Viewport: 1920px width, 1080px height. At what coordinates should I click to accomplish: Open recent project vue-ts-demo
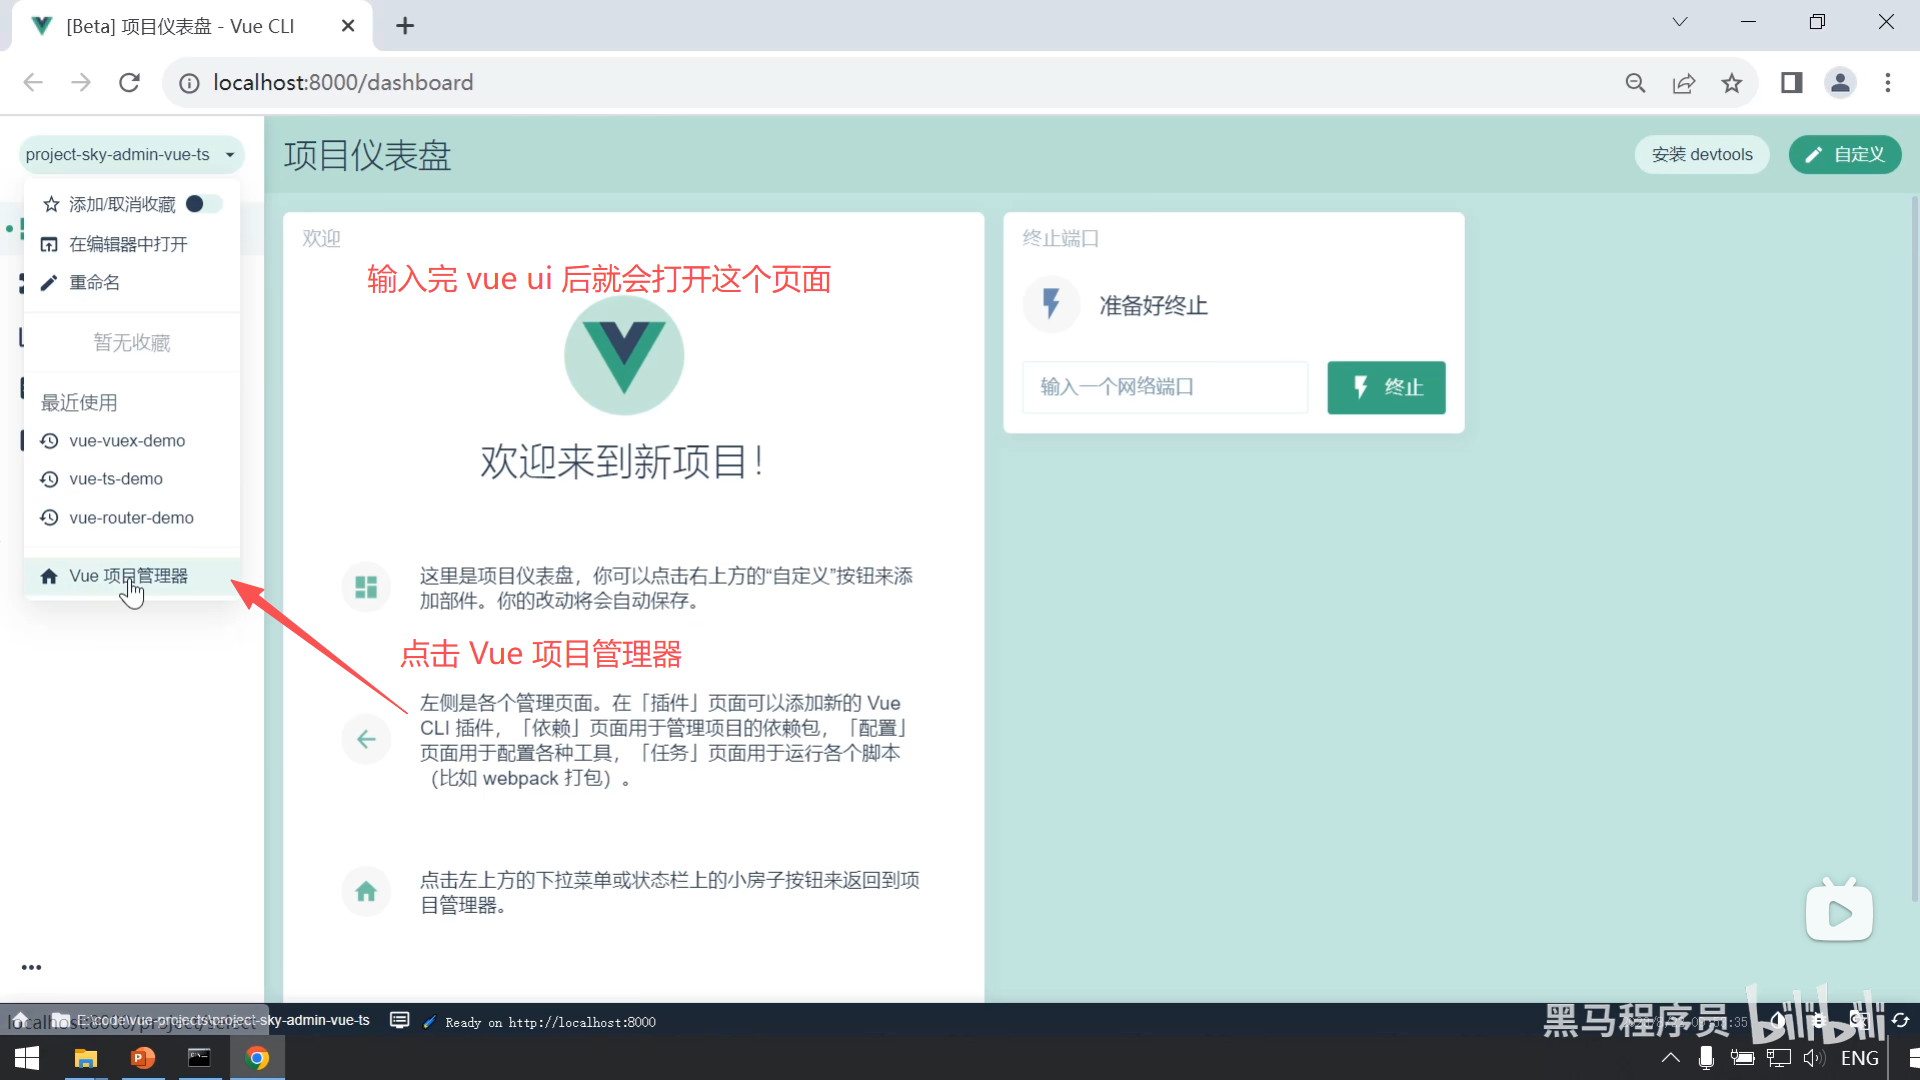click(x=116, y=479)
